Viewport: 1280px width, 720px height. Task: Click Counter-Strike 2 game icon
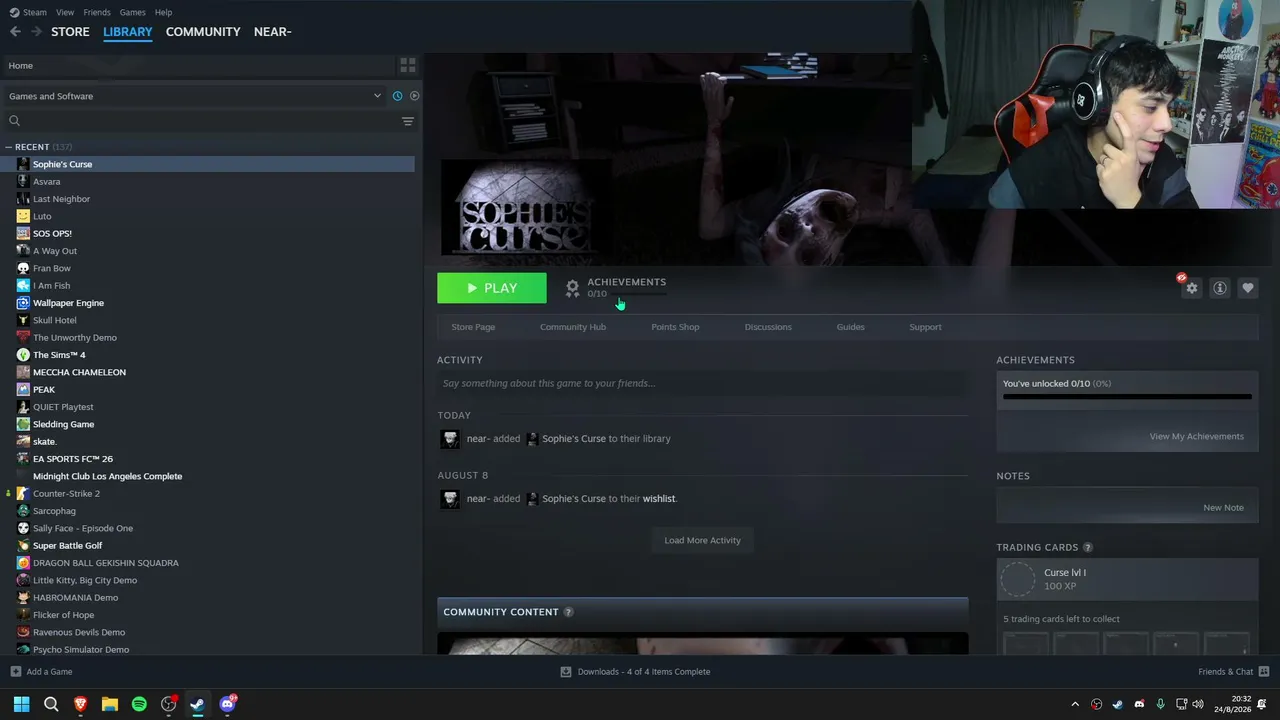23,494
